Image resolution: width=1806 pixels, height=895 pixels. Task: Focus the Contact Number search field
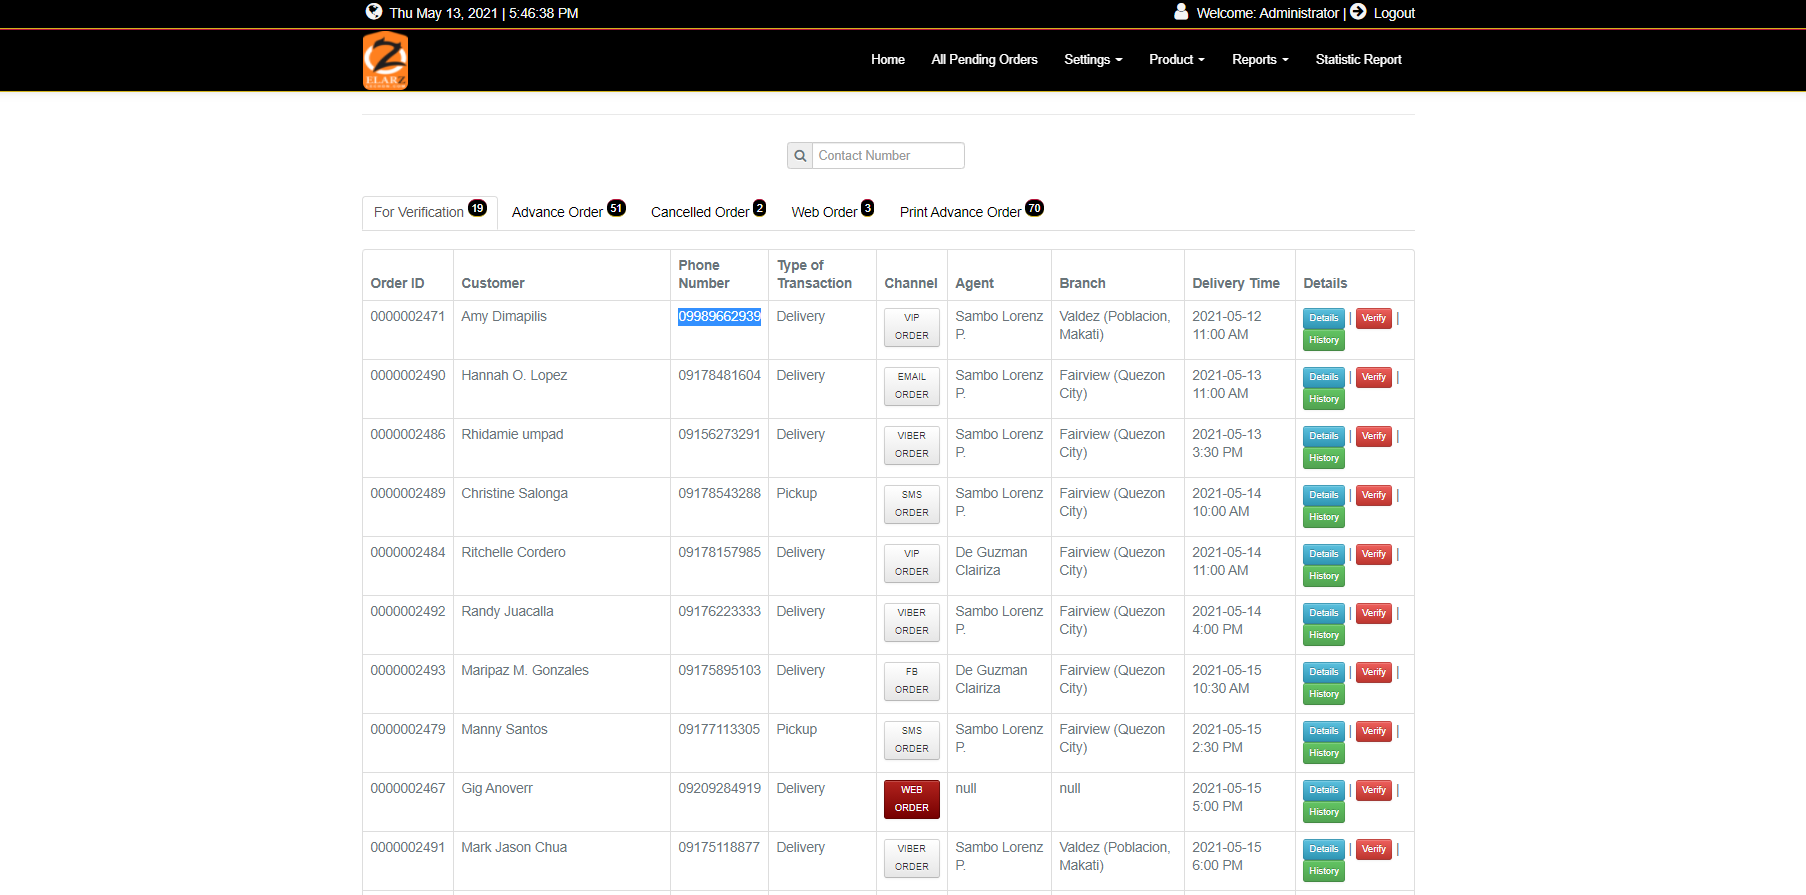pyautogui.click(x=887, y=156)
